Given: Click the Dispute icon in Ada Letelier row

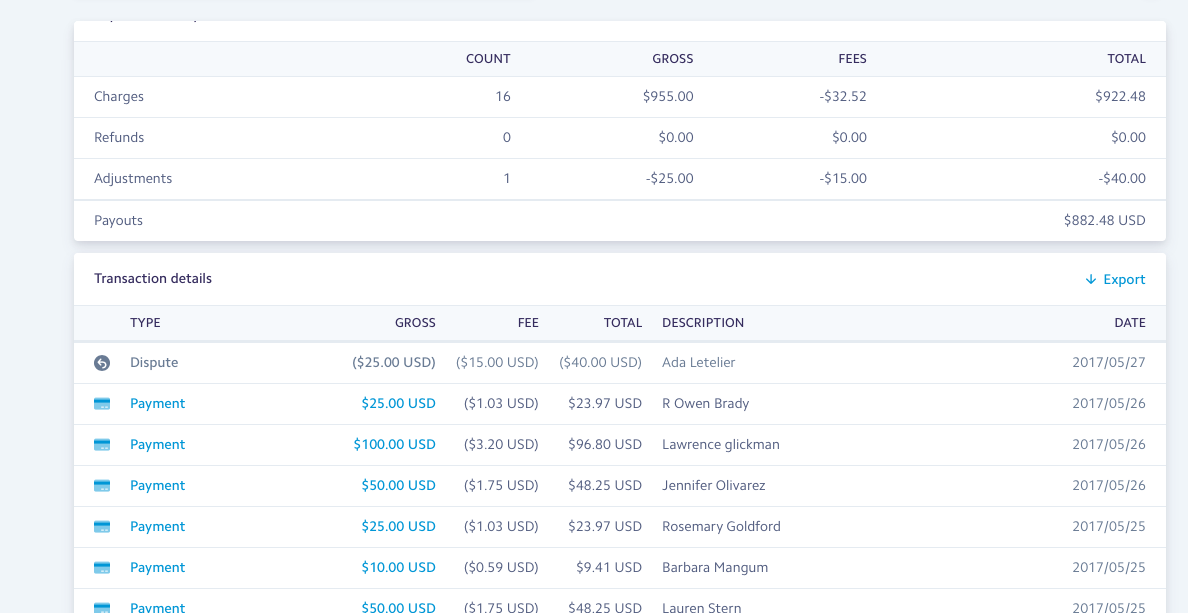Looking at the screenshot, I should tap(102, 363).
